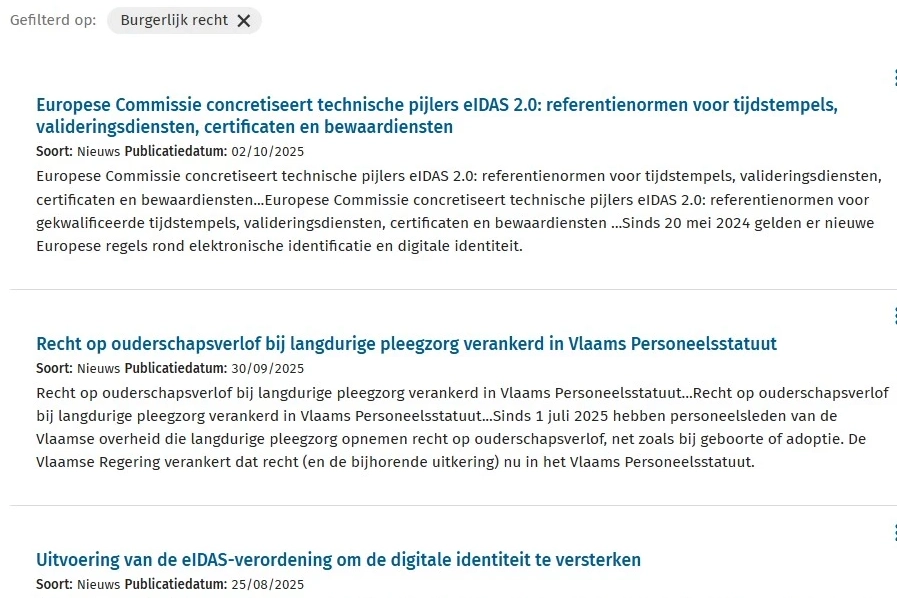Click the Burgerlijk recht filter chip label
The image size is (897, 598).
[x=174, y=21]
